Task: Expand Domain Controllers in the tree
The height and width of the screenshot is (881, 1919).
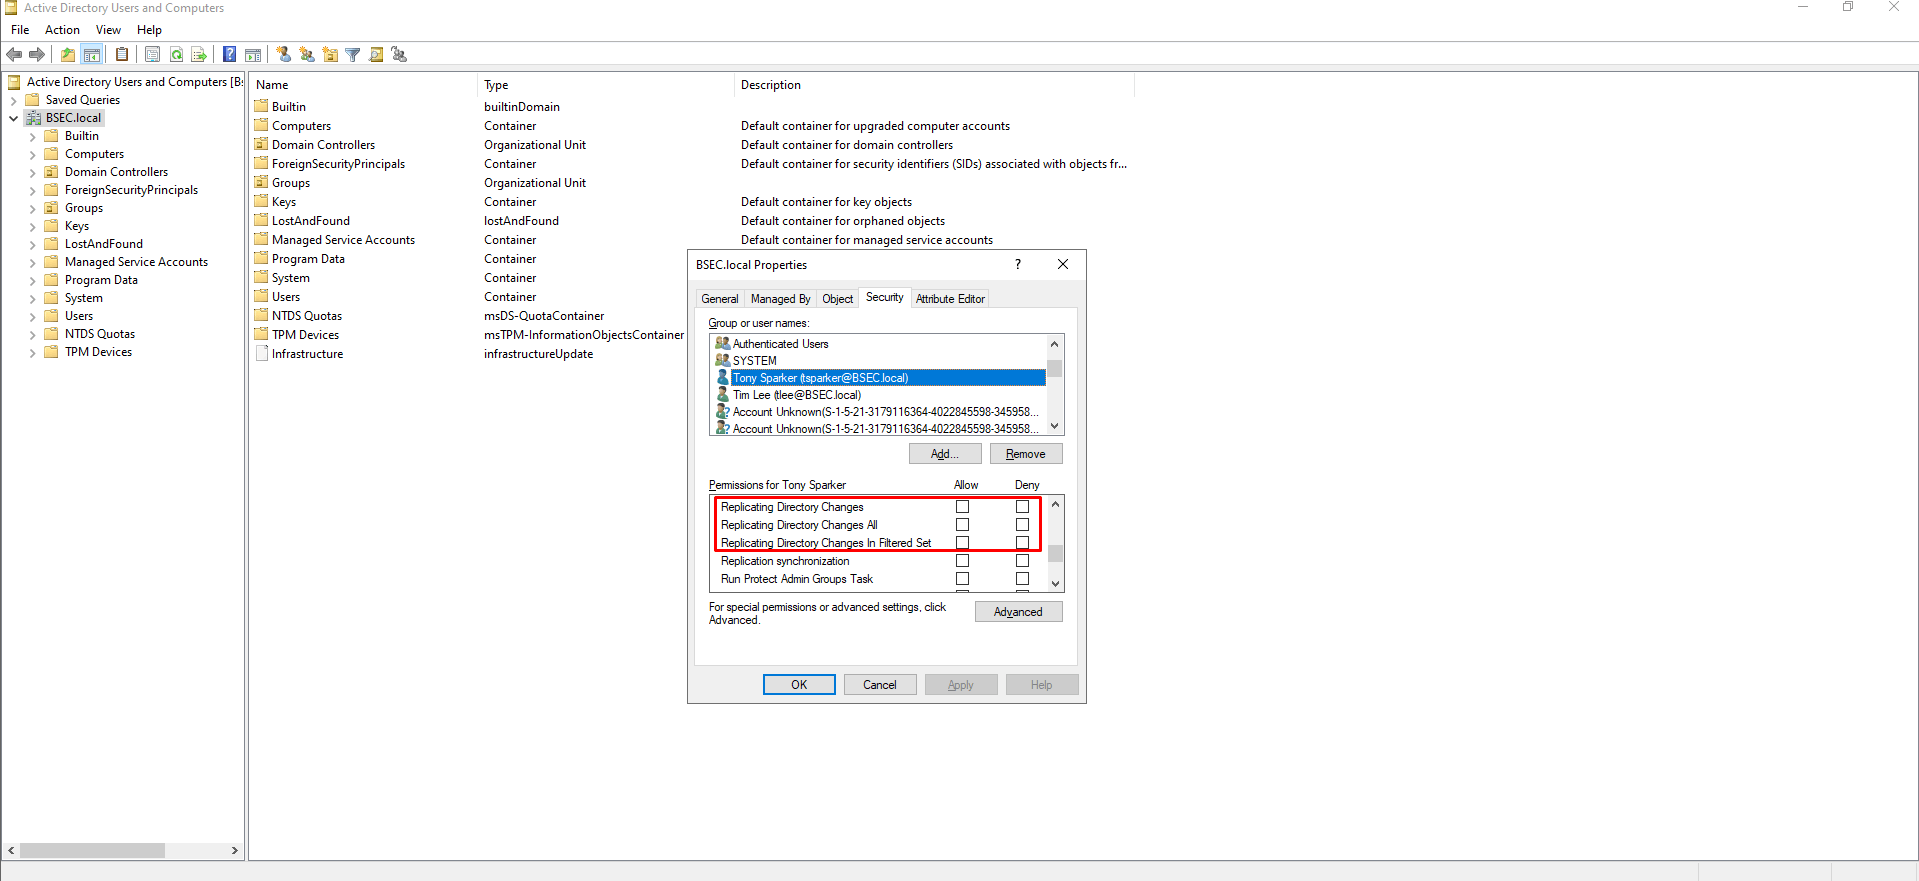Action: pyautogui.click(x=32, y=172)
